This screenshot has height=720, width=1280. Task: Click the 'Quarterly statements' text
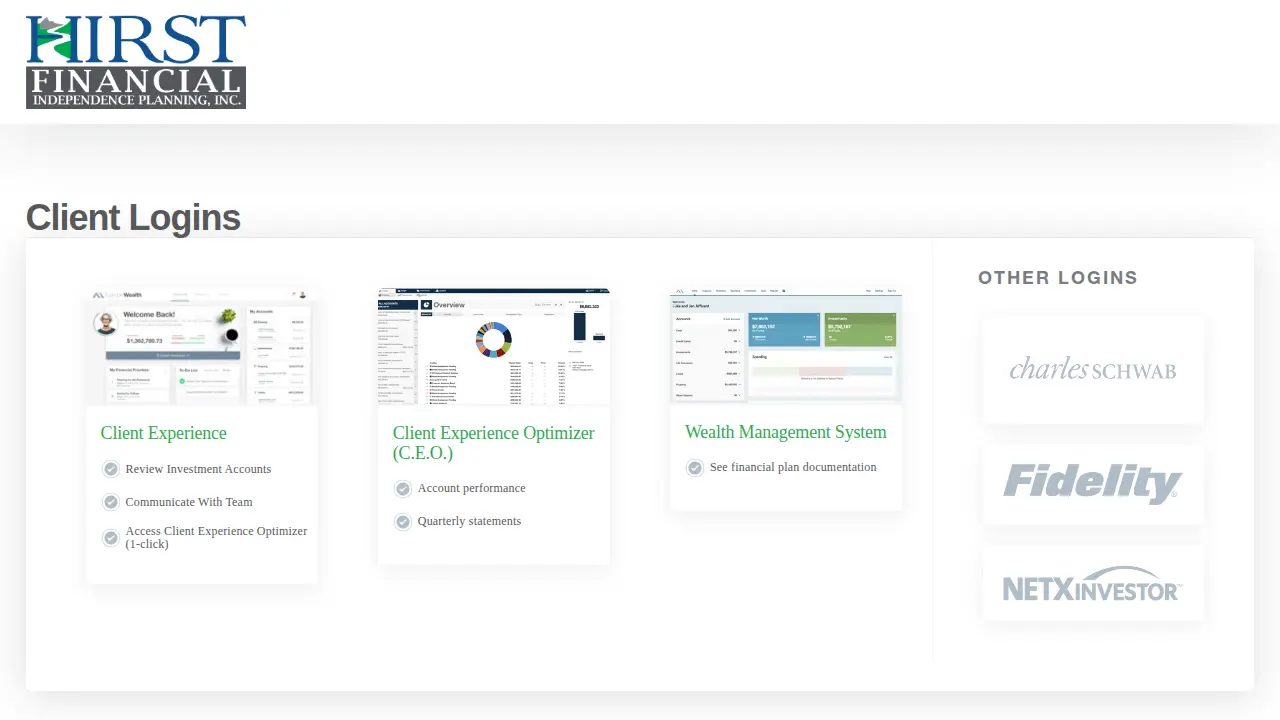[469, 521]
